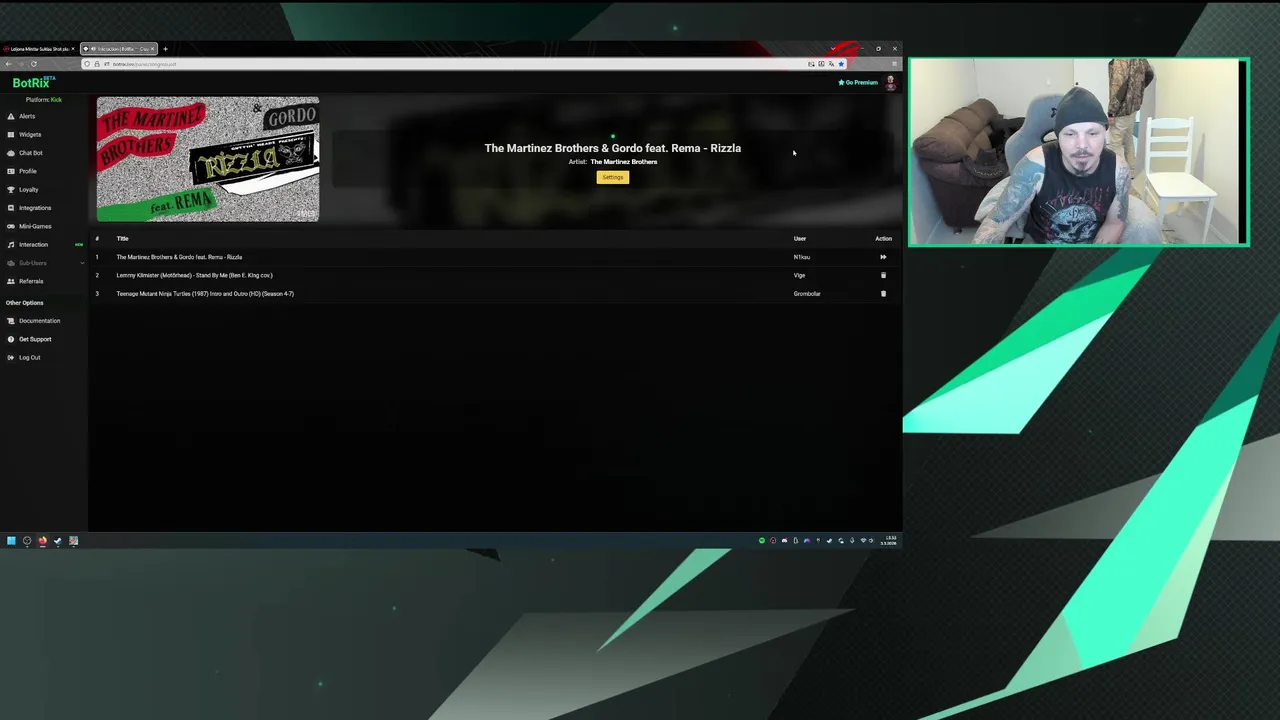This screenshot has width=1280, height=720.
Task: Click the Action column header
Action: click(883, 238)
